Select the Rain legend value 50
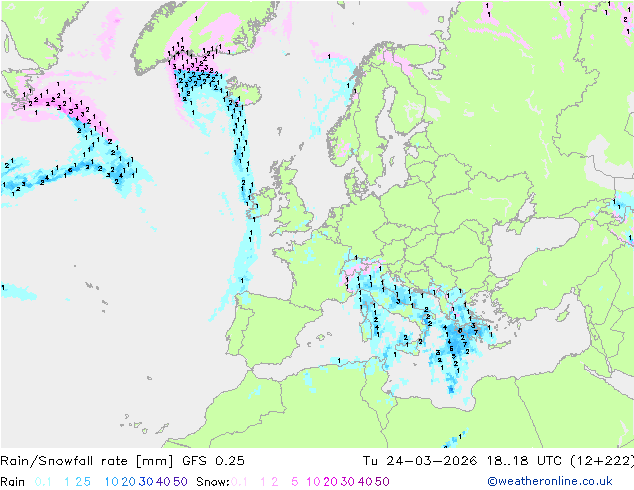 pyautogui.click(x=180, y=482)
